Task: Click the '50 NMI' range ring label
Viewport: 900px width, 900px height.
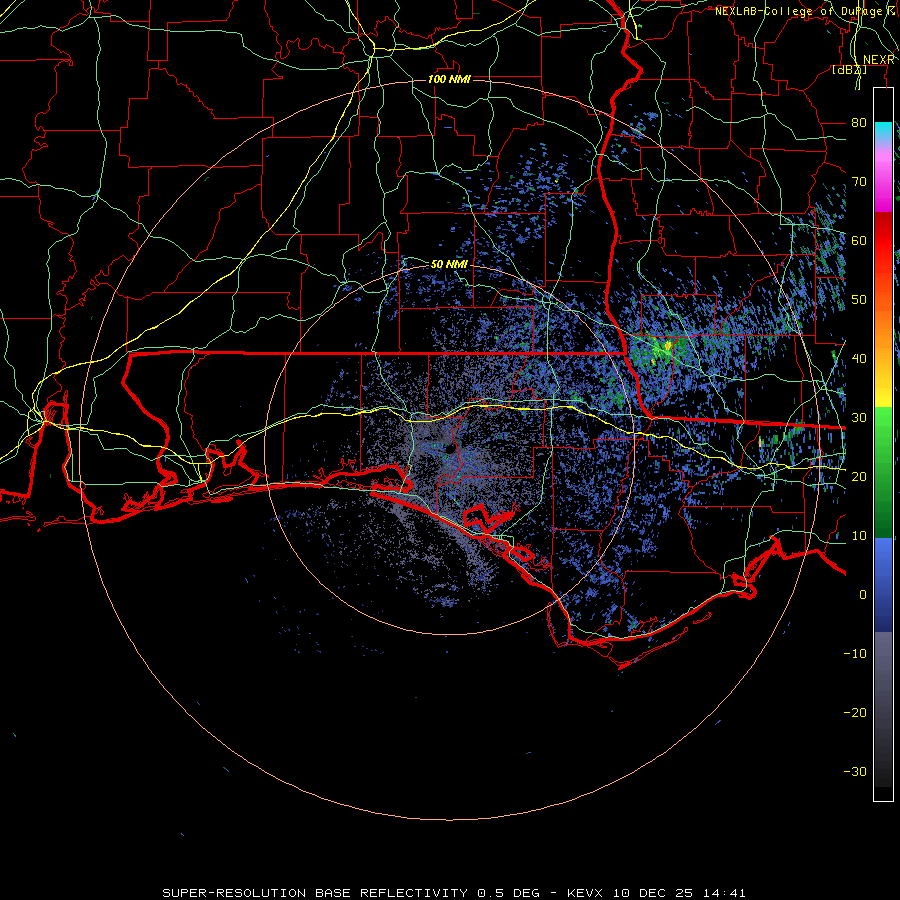Action: point(449,264)
